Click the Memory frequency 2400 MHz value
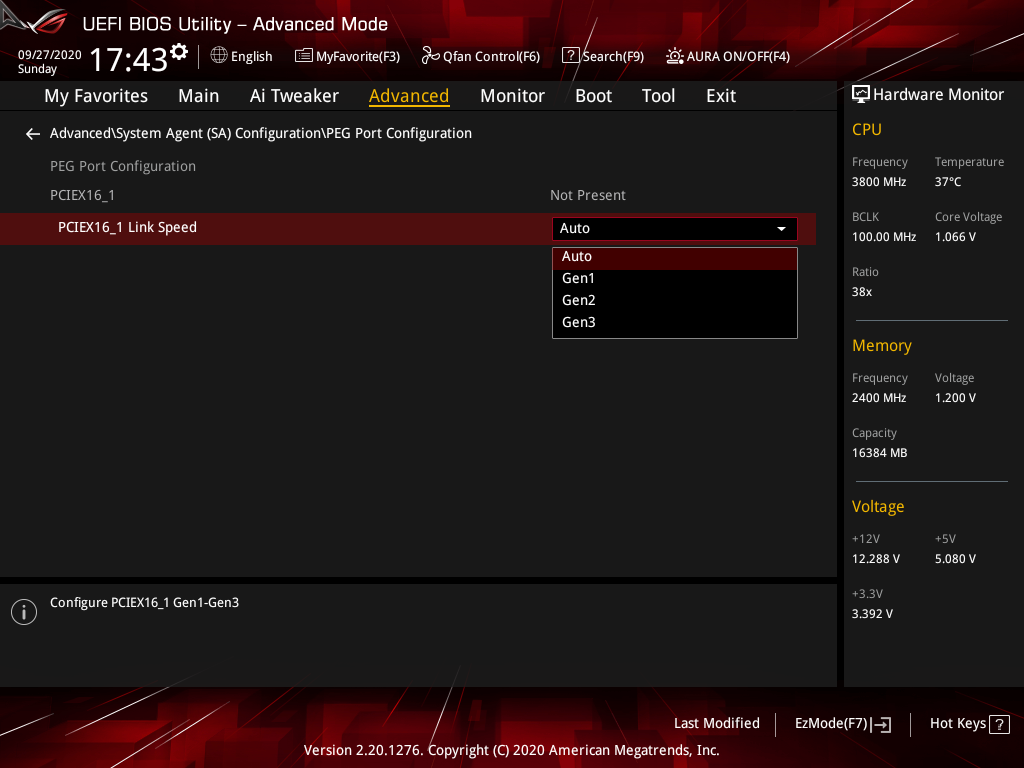The width and height of the screenshot is (1024, 768). (878, 398)
